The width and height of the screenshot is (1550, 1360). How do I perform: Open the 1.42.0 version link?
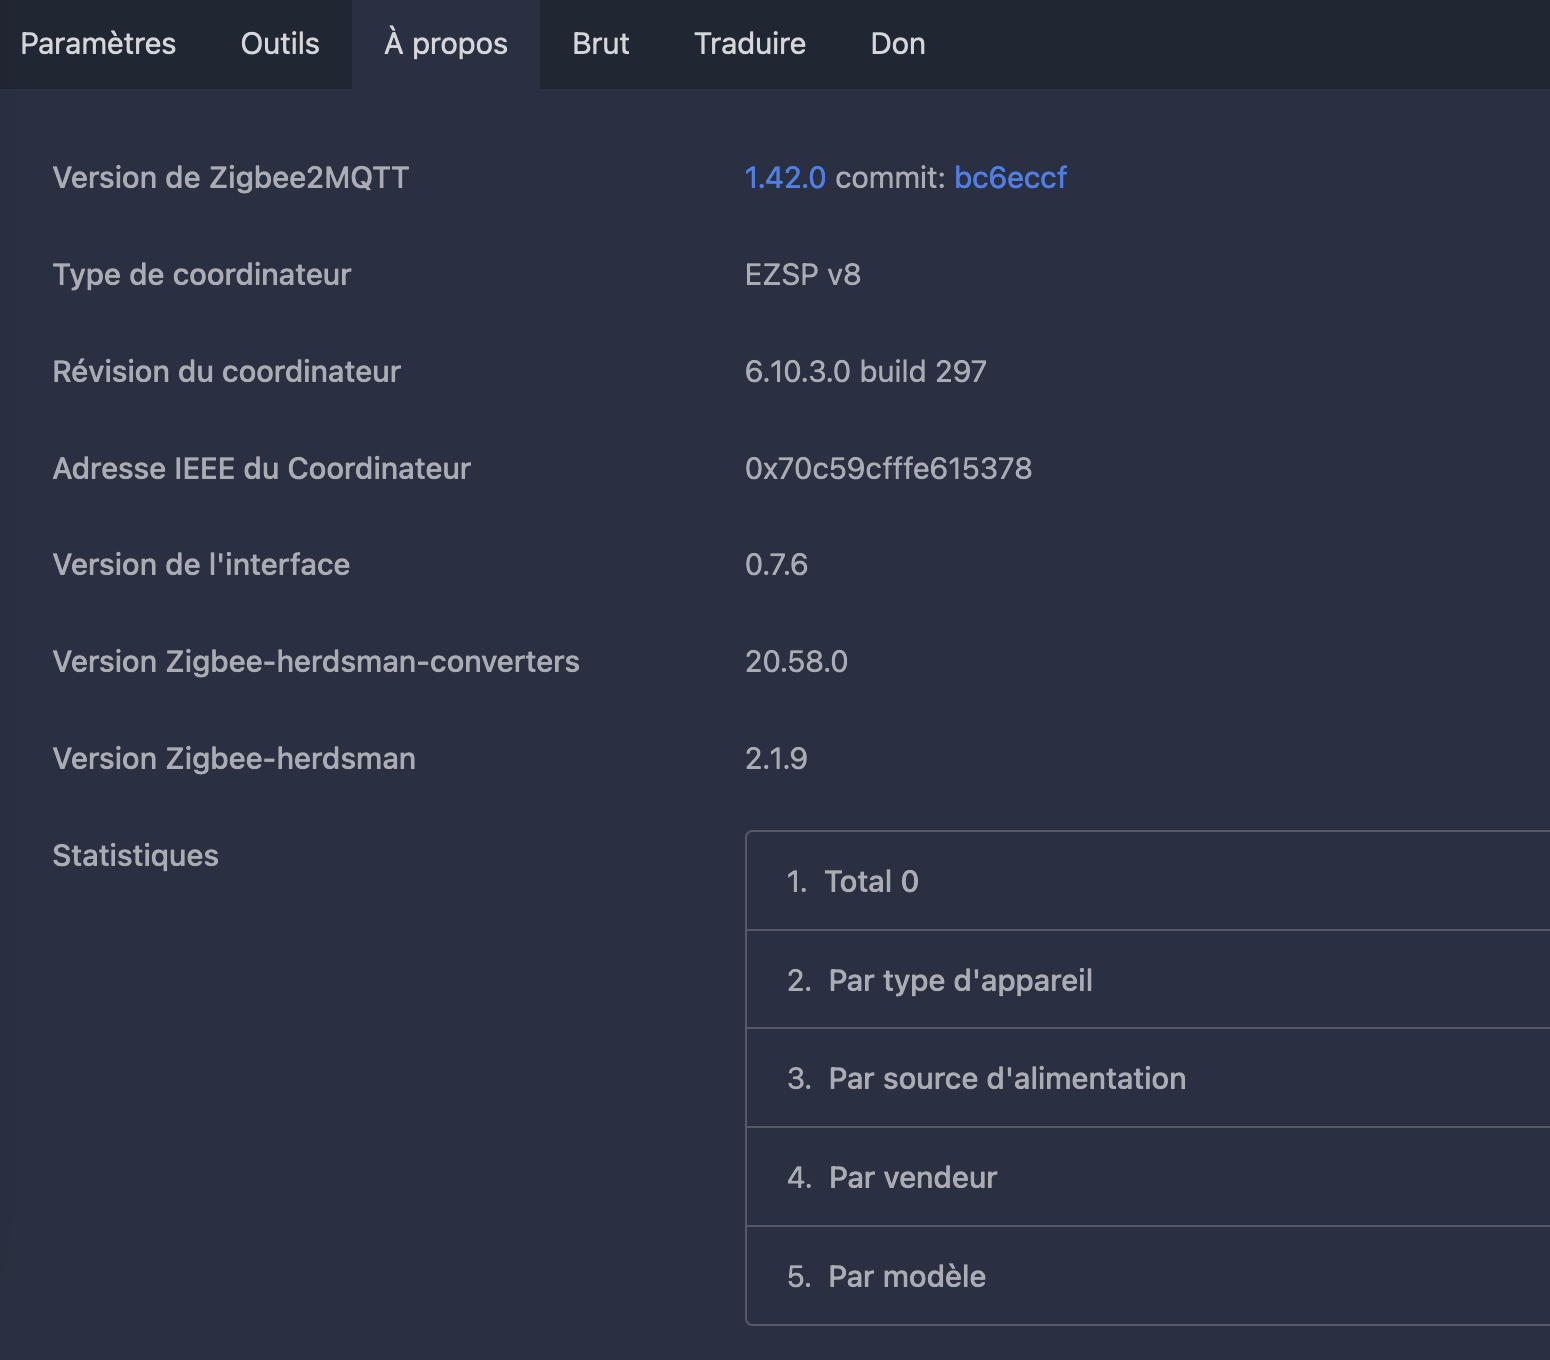coord(785,178)
